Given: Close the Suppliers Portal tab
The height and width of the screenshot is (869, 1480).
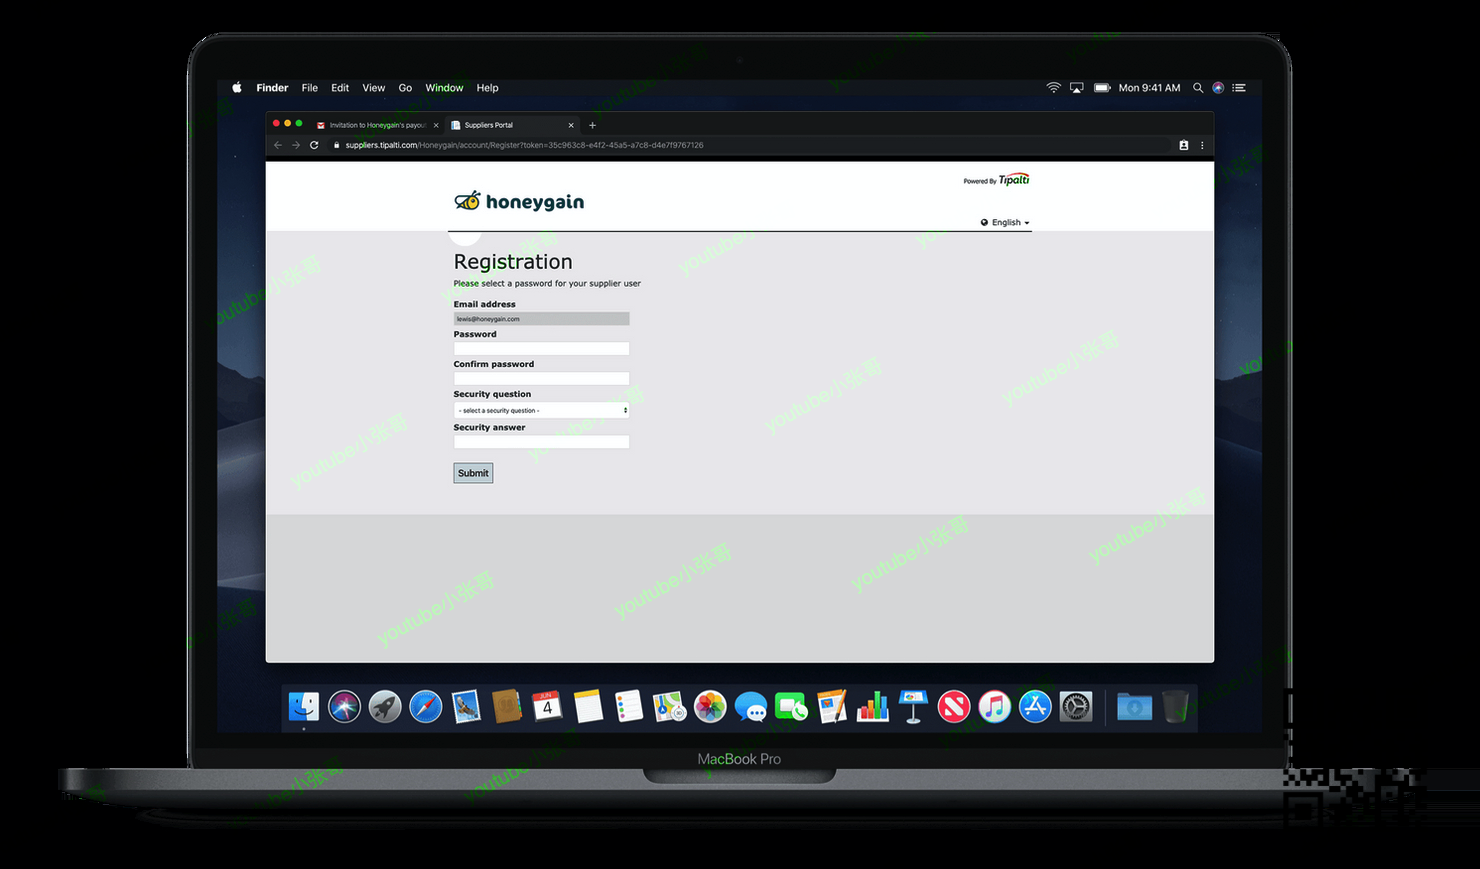Looking at the screenshot, I should [x=571, y=125].
